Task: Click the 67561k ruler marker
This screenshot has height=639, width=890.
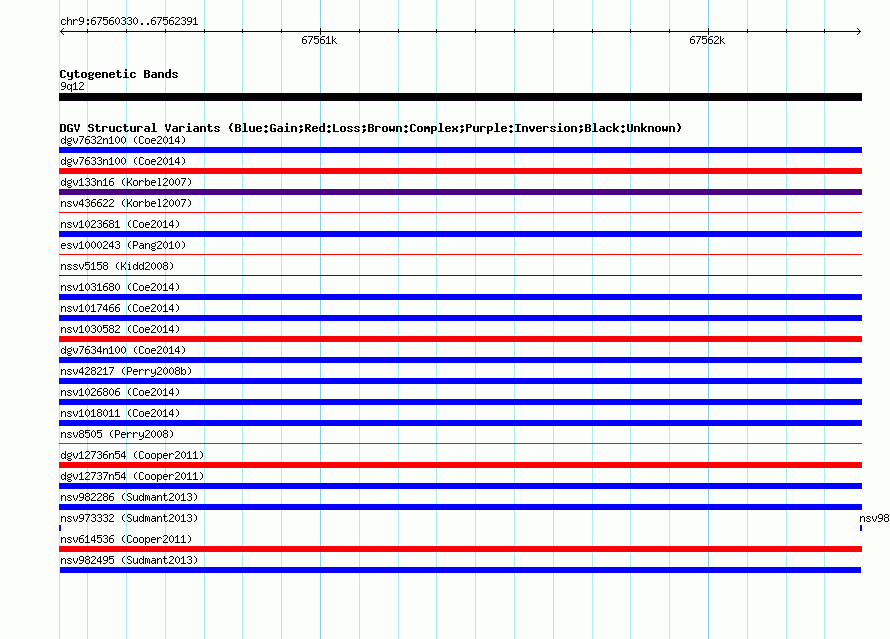Action: [319, 40]
